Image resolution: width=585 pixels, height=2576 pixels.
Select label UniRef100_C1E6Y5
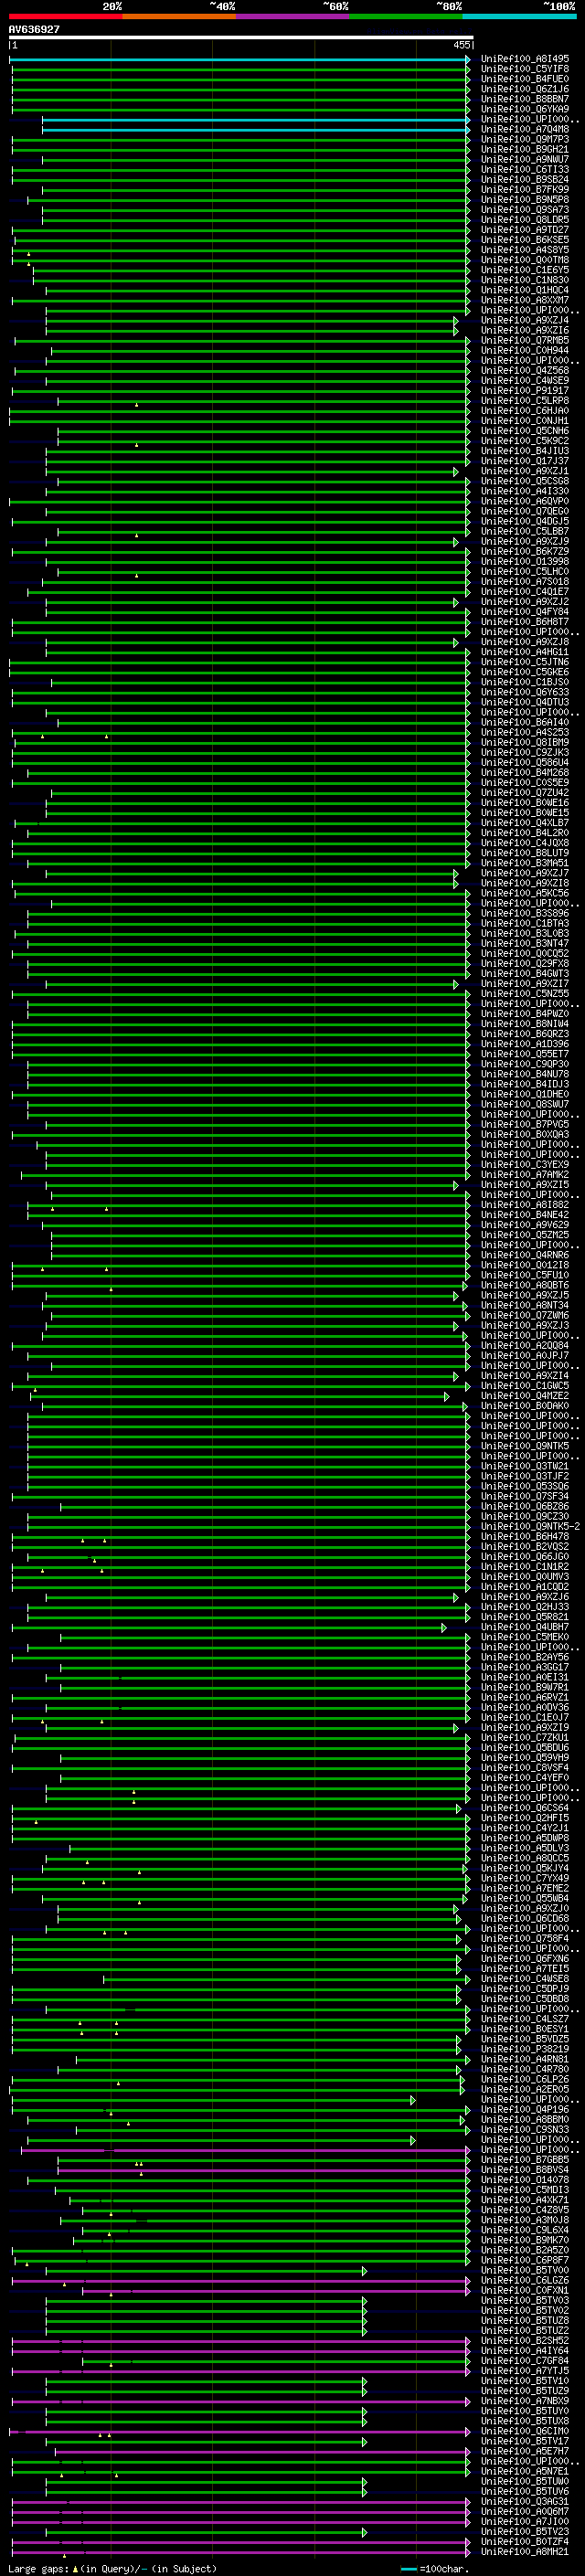pos(525,270)
